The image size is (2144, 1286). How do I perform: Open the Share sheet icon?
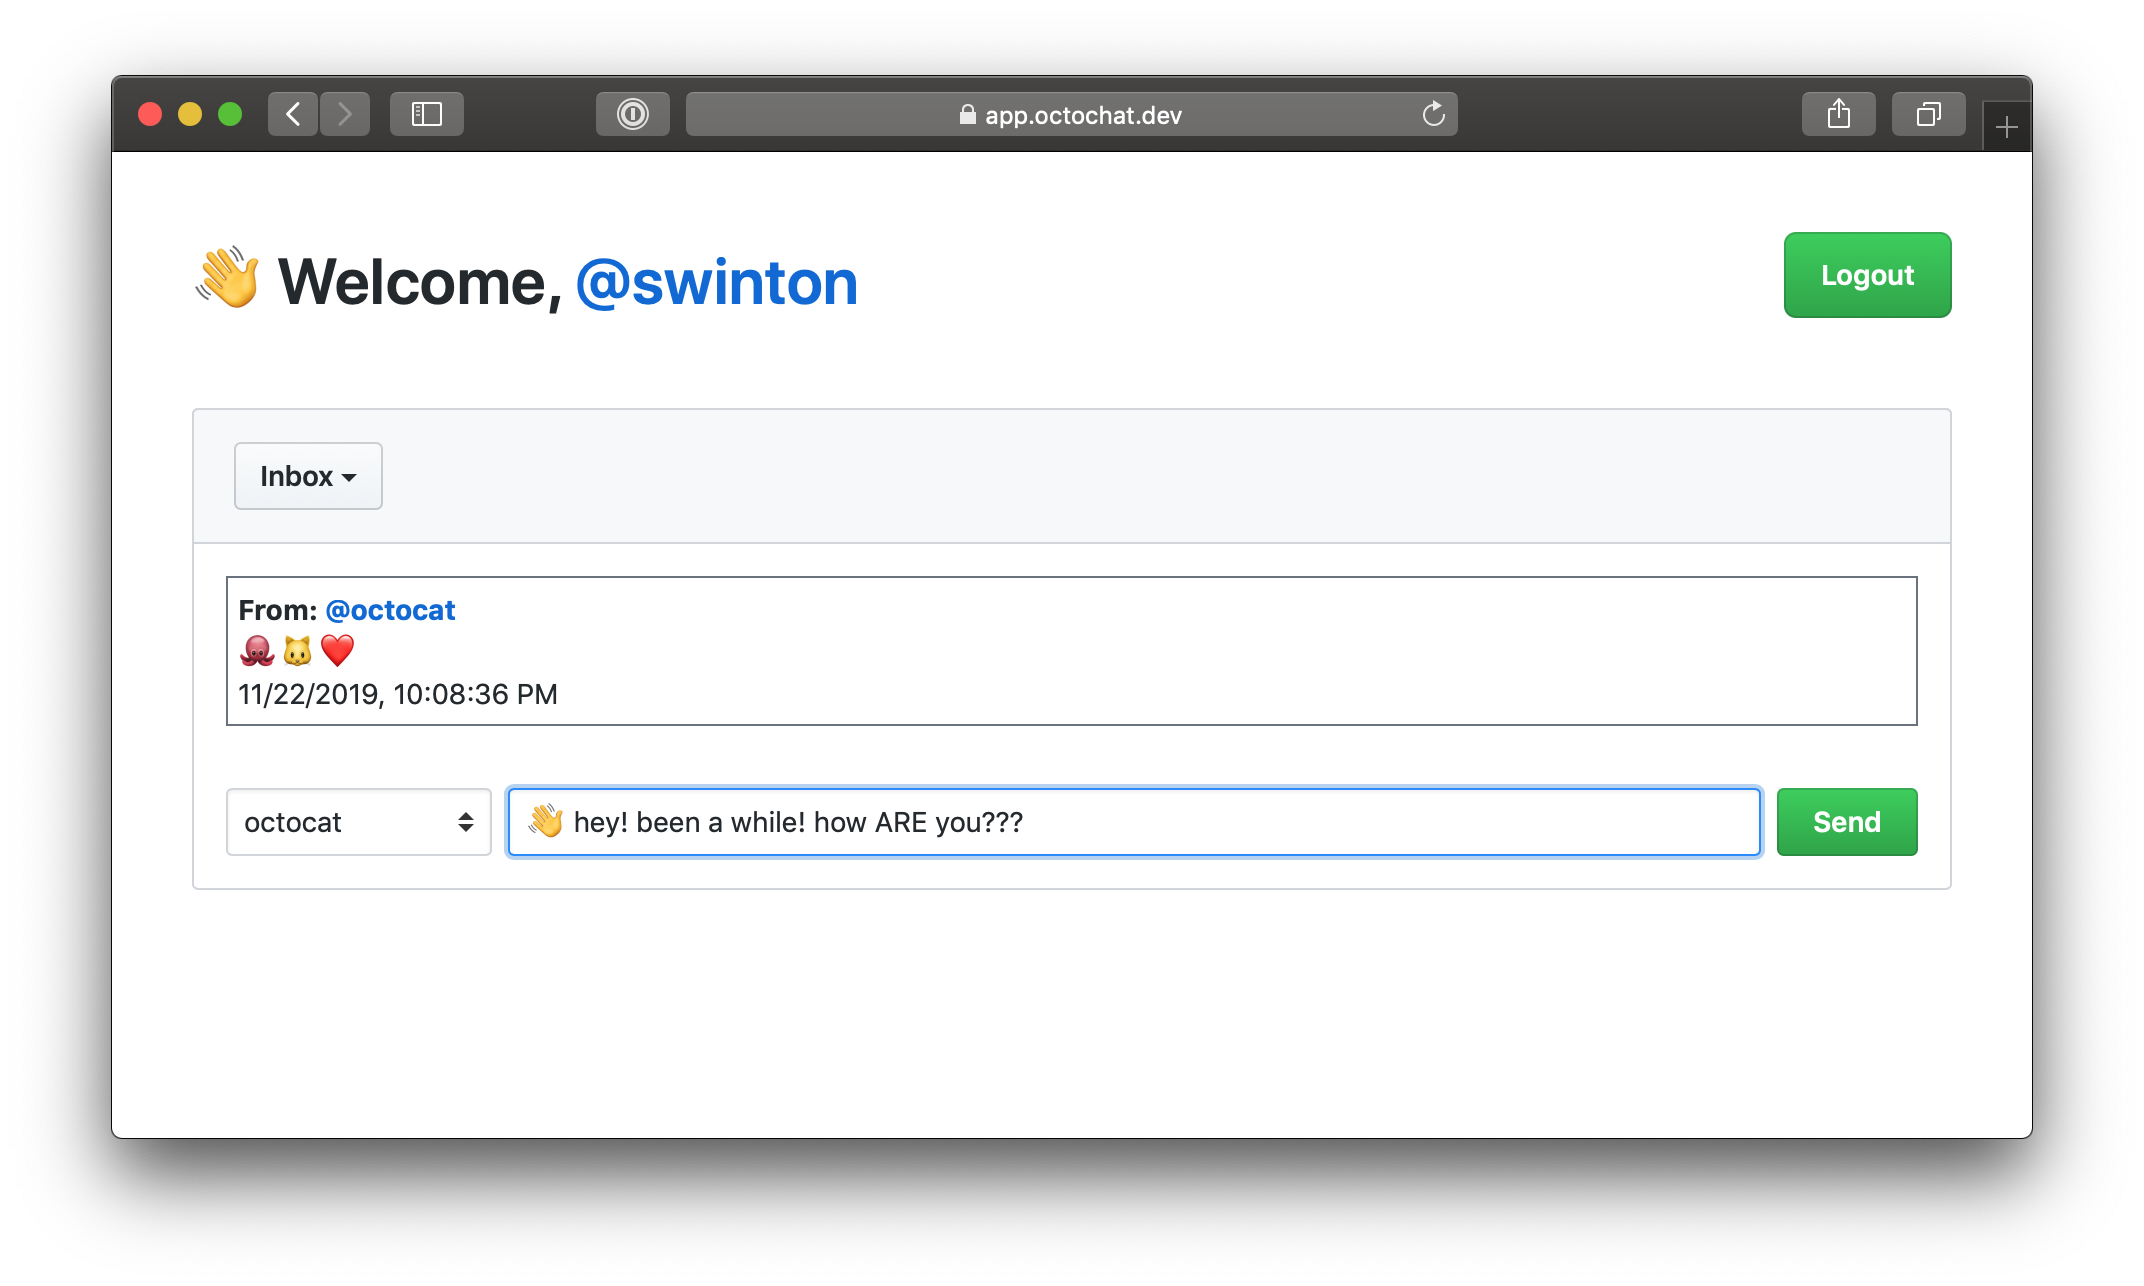[x=1839, y=114]
